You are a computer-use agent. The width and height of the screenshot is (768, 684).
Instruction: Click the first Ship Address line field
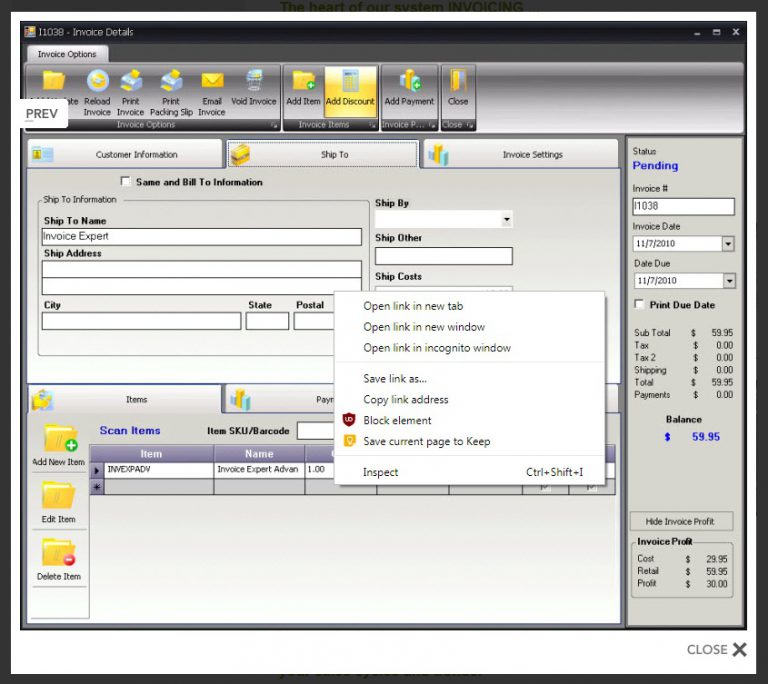[x=202, y=269]
